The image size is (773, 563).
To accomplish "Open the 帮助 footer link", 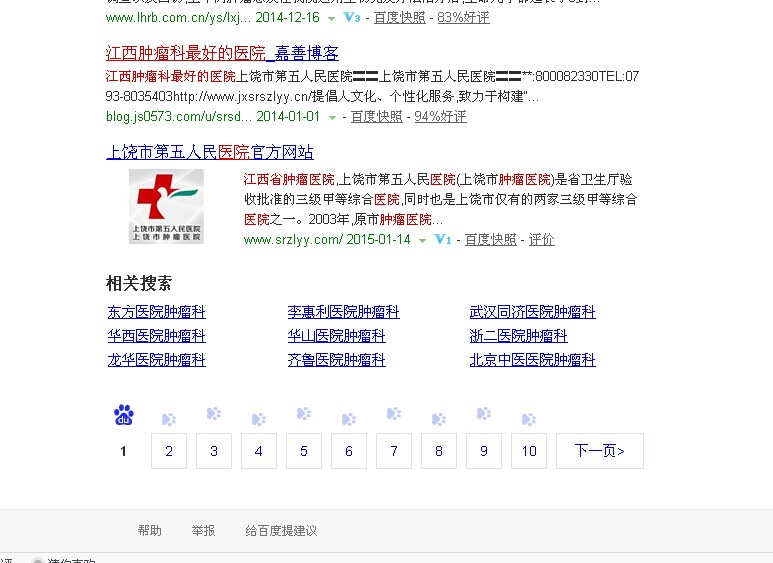I will 149,530.
